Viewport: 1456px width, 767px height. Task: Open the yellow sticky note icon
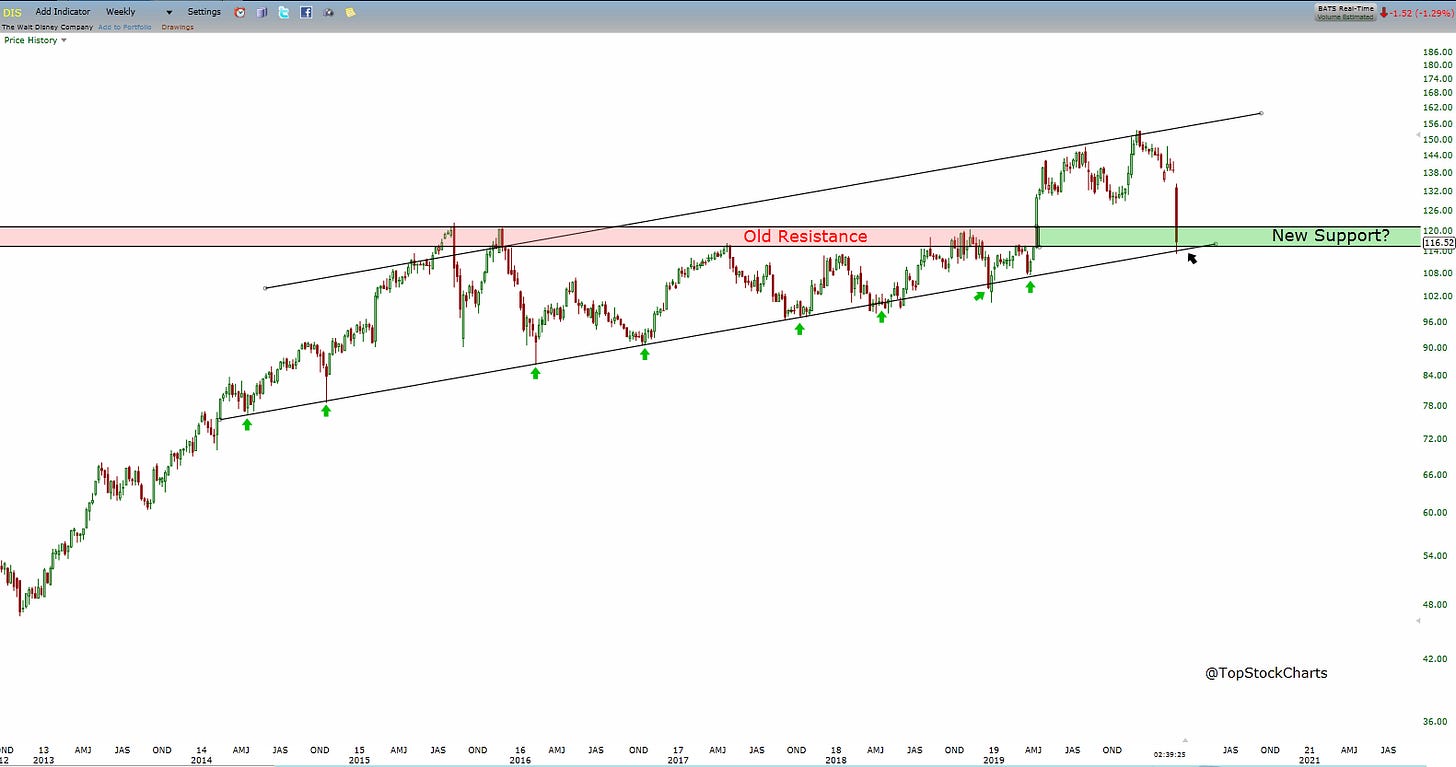[x=350, y=12]
